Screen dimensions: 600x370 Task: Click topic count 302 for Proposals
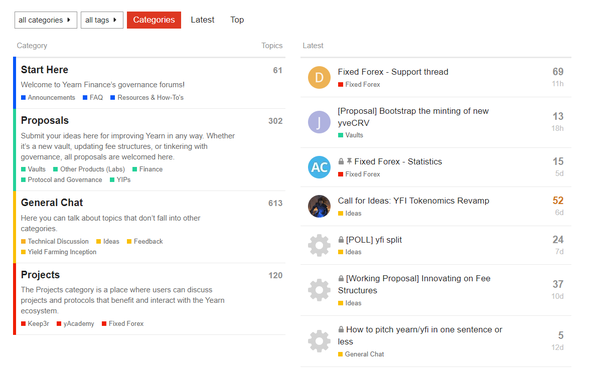coord(275,121)
